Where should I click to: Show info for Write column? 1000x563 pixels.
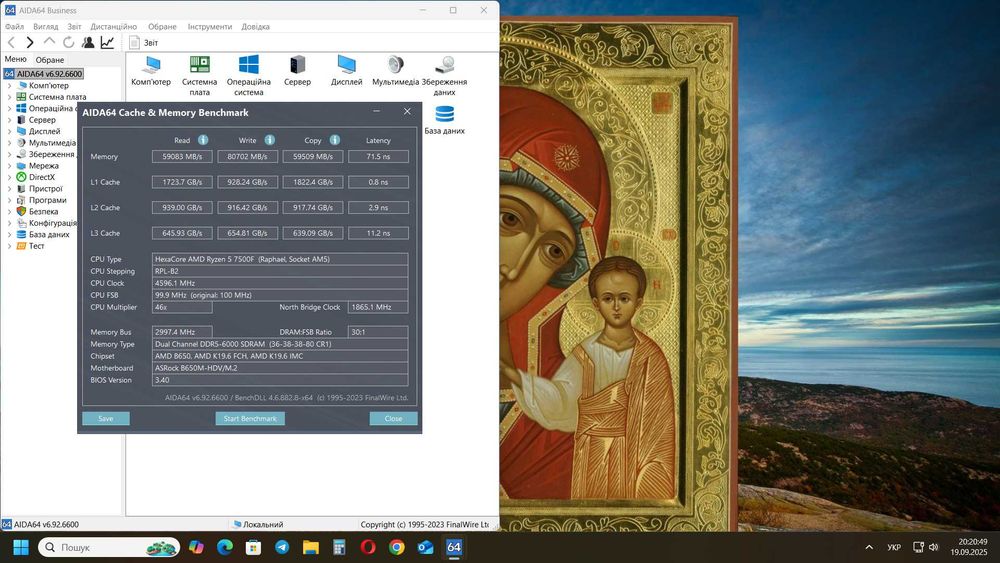(270, 140)
